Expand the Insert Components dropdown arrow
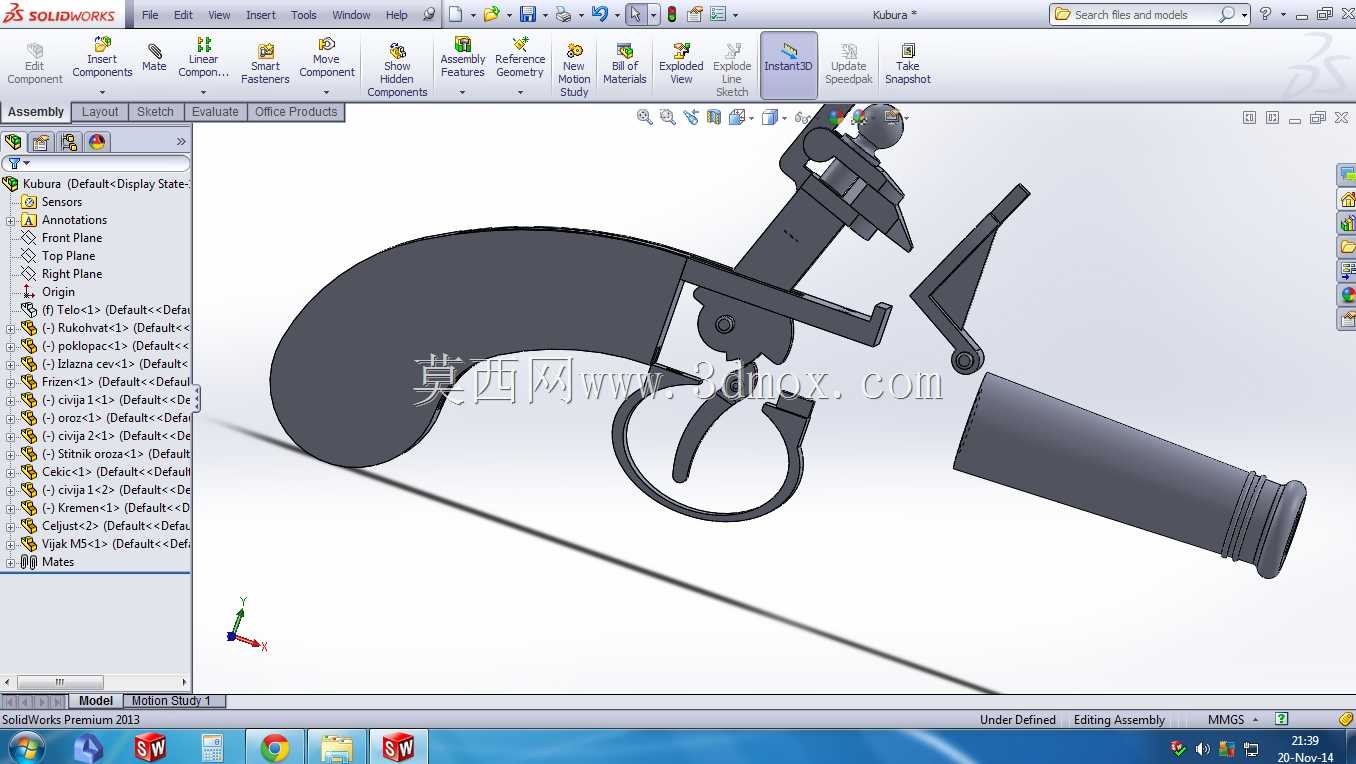Image resolution: width=1356 pixels, height=764 pixels. click(102, 92)
